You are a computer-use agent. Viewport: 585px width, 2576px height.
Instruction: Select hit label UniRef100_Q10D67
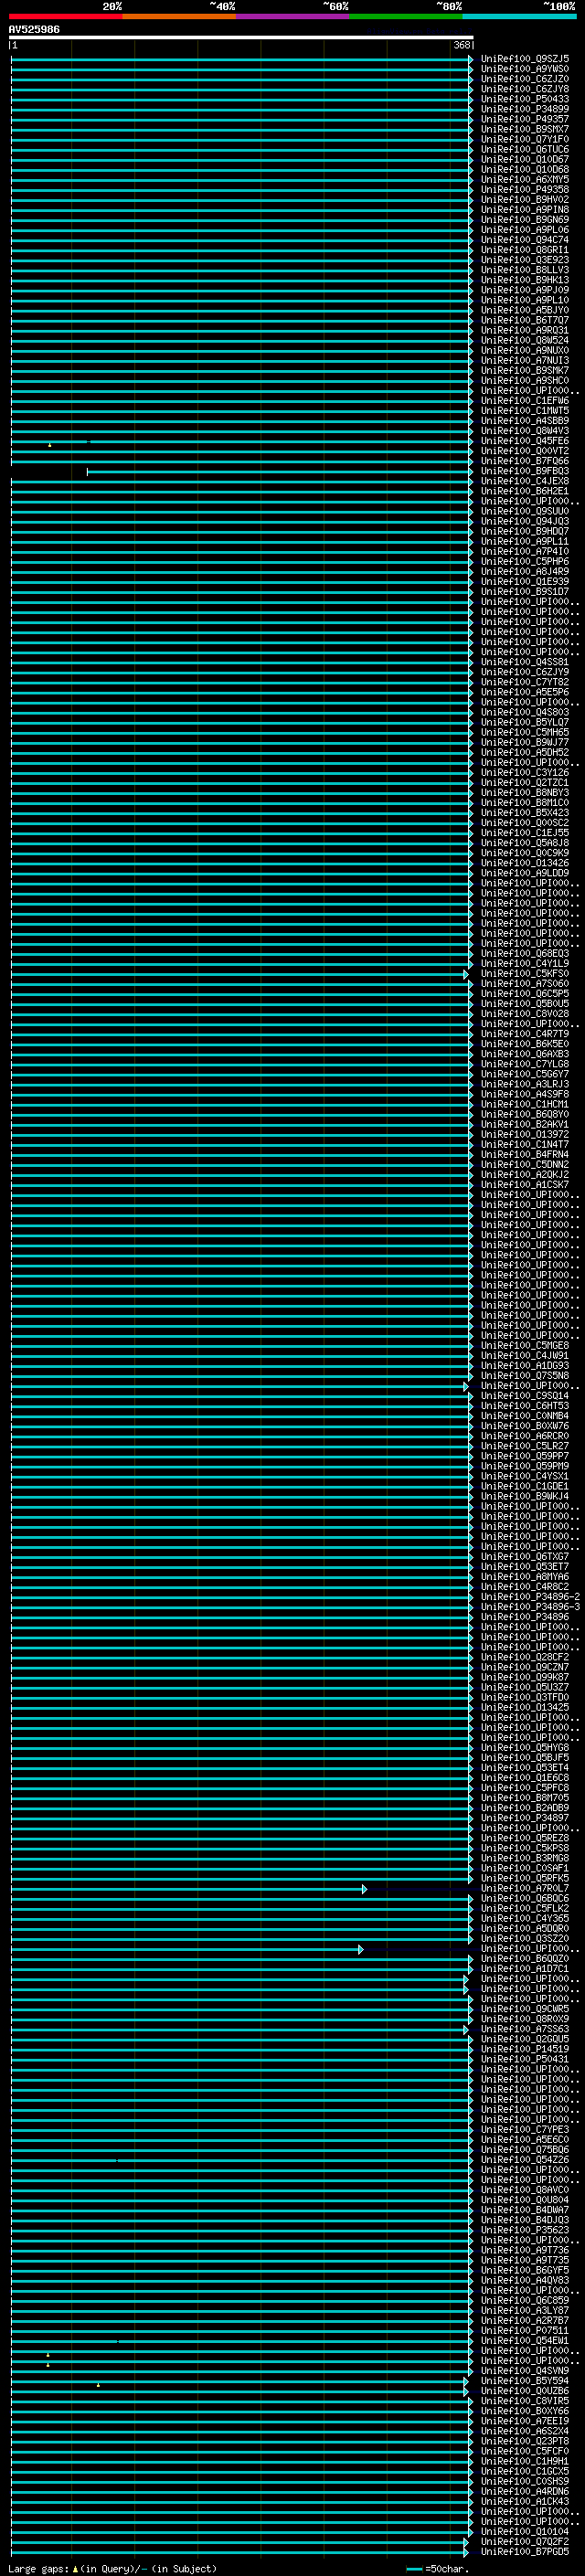(x=525, y=159)
